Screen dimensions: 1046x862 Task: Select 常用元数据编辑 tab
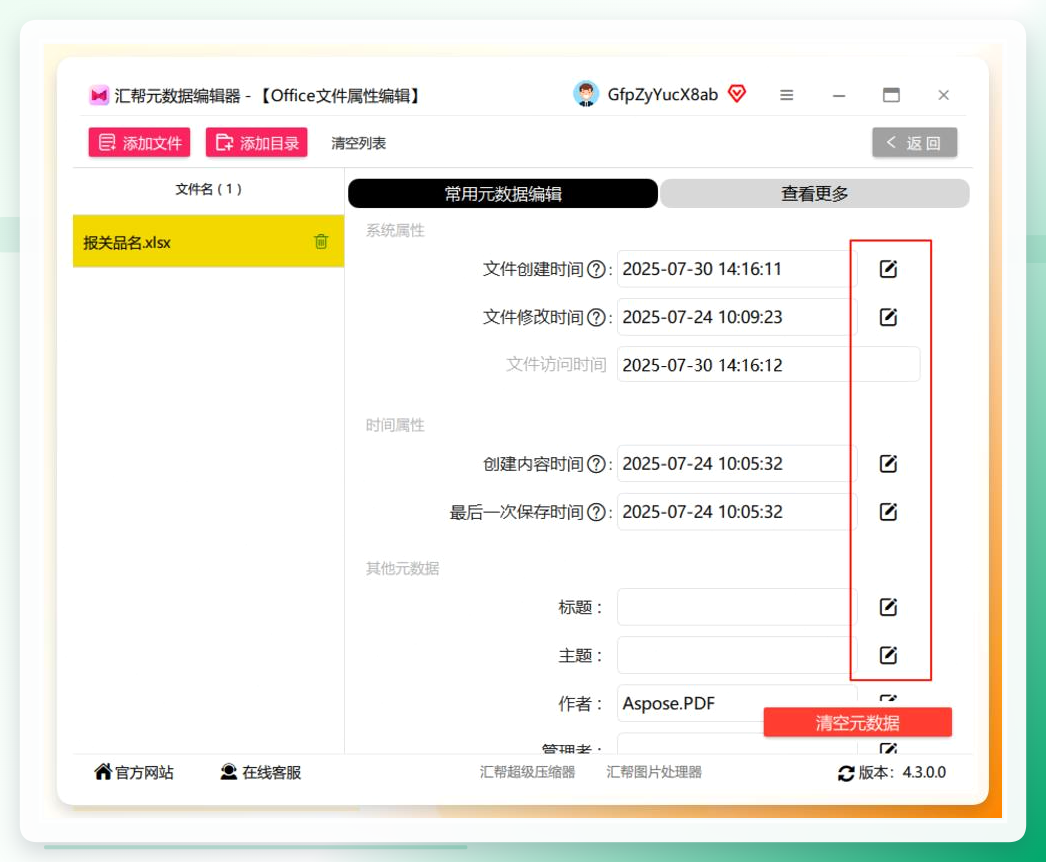point(503,193)
